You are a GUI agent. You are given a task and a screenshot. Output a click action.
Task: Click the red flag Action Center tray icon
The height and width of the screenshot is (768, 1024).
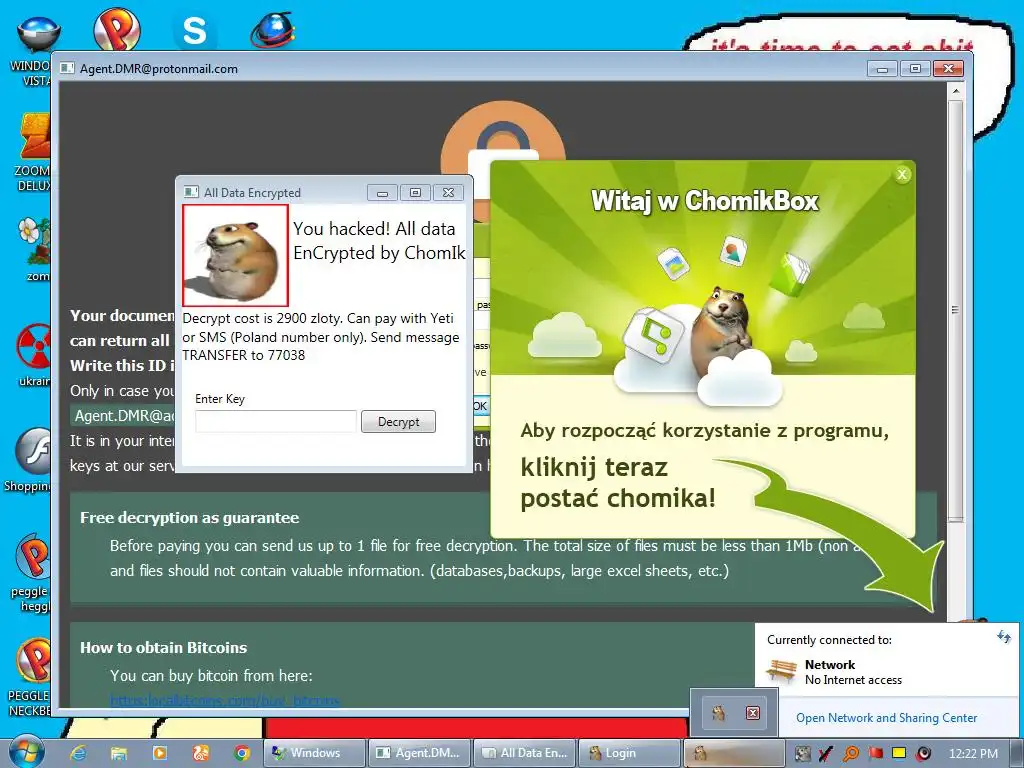click(x=875, y=754)
